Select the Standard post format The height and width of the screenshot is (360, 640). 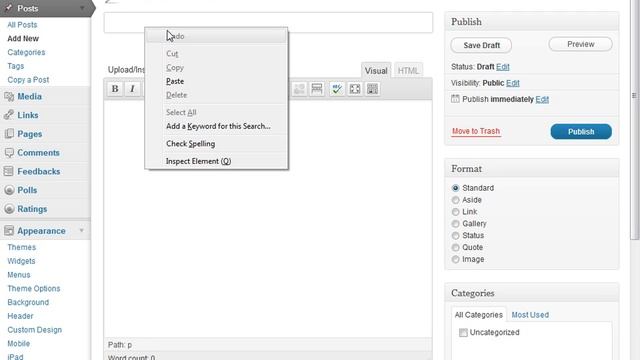tap(456, 188)
